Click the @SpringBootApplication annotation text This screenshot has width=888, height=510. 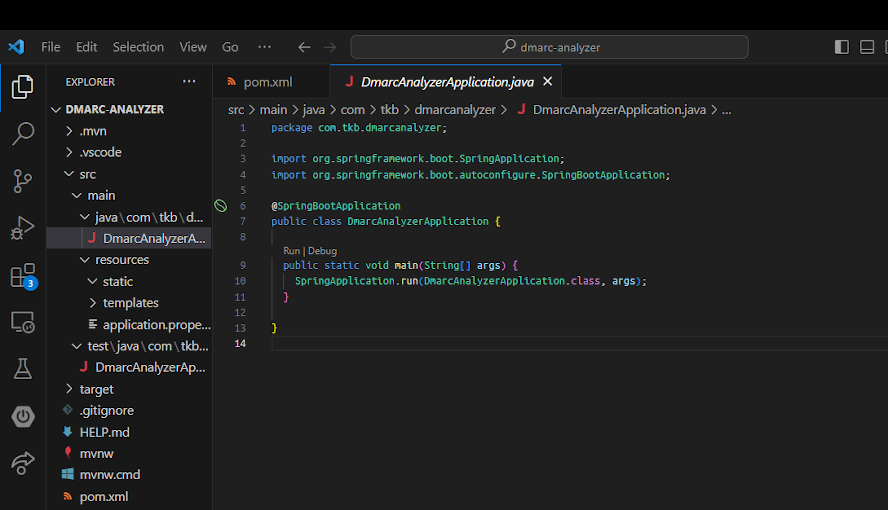336,206
